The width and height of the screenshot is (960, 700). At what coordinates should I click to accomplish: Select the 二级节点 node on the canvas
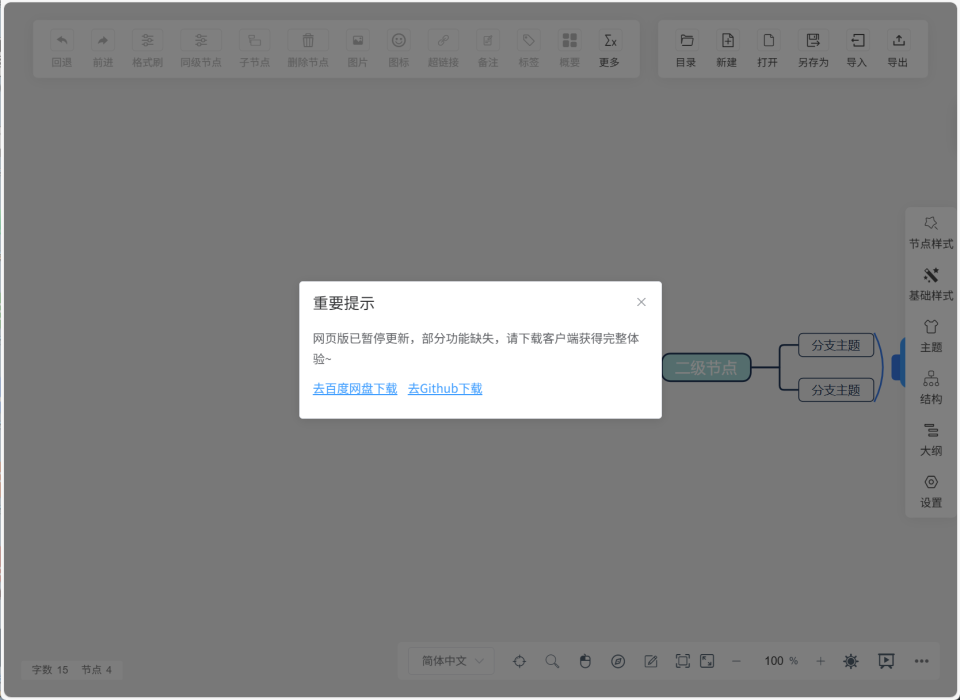point(706,367)
